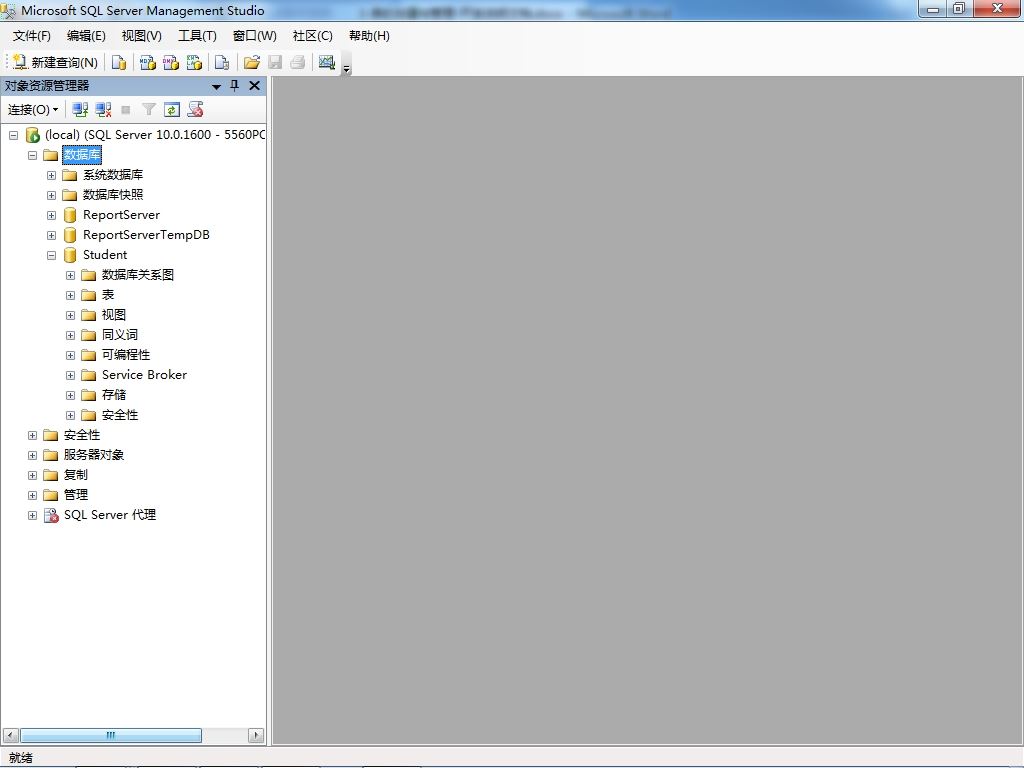Select the Service Broker label
The image size is (1024, 768).
(144, 375)
